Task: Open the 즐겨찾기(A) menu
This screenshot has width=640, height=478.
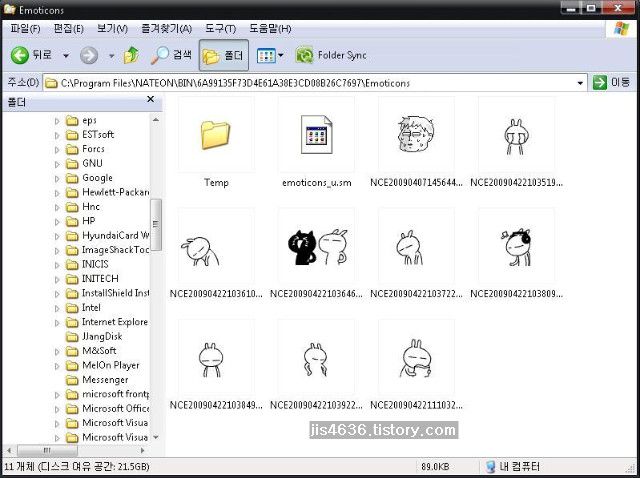Action: [x=167, y=29]
